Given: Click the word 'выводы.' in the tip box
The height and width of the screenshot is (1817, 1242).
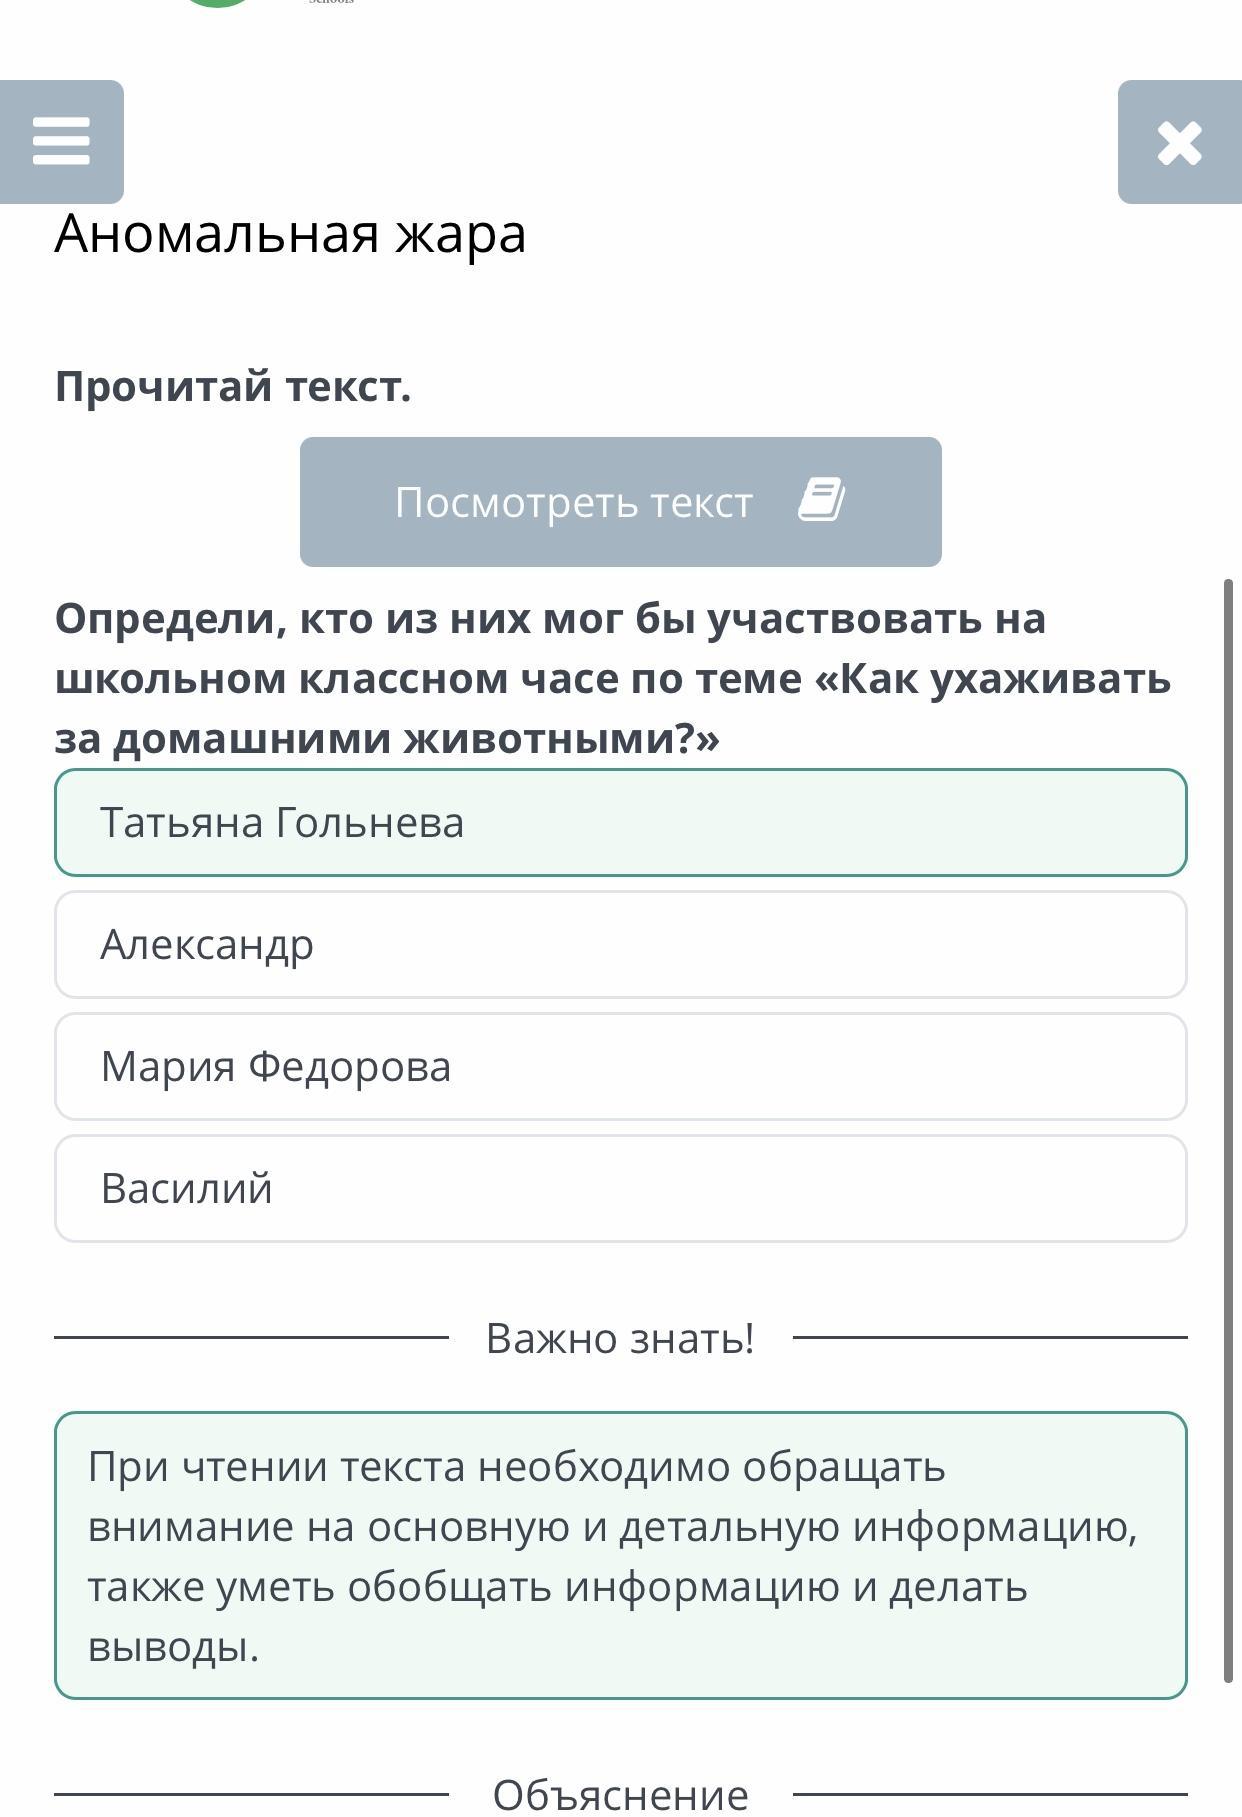Looking at the screenshot, I should (173, 1647).
